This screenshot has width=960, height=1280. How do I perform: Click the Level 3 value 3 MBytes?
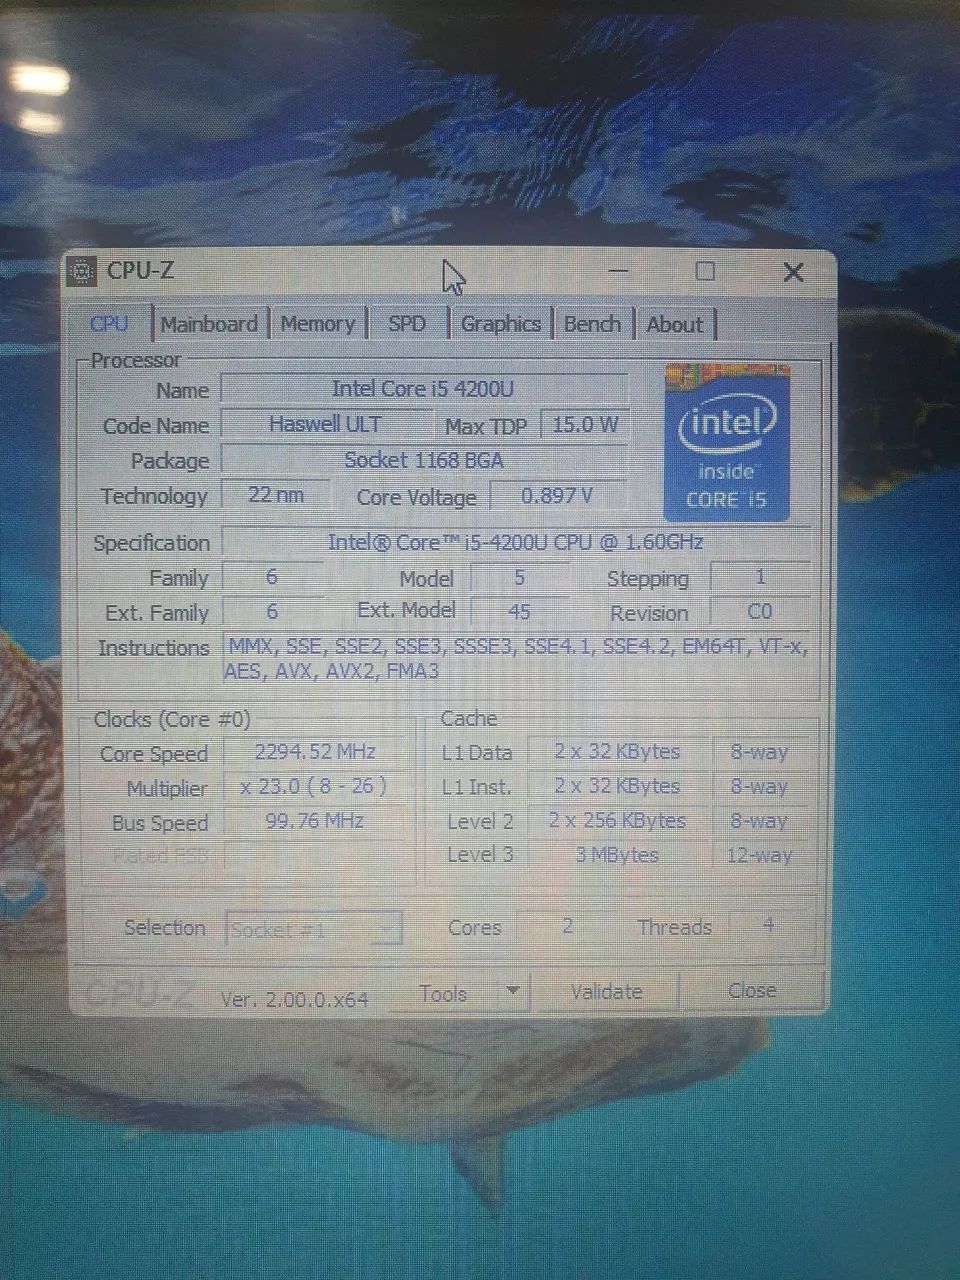coord(617,855)
